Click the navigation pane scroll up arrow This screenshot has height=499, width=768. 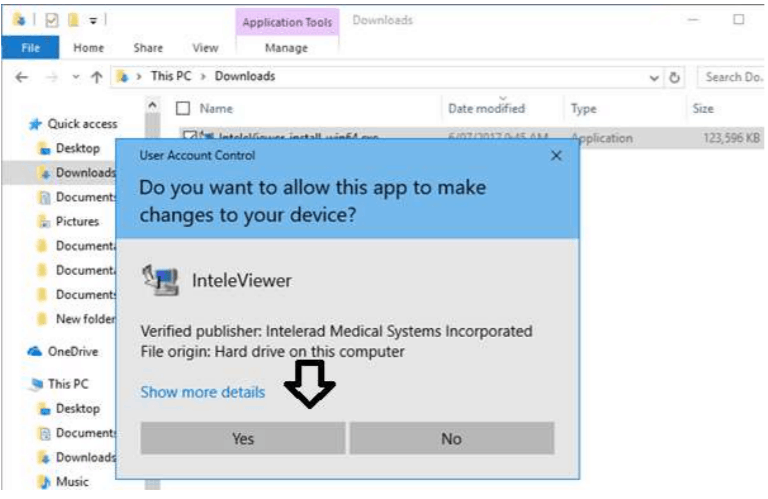(x=152, y=105)
